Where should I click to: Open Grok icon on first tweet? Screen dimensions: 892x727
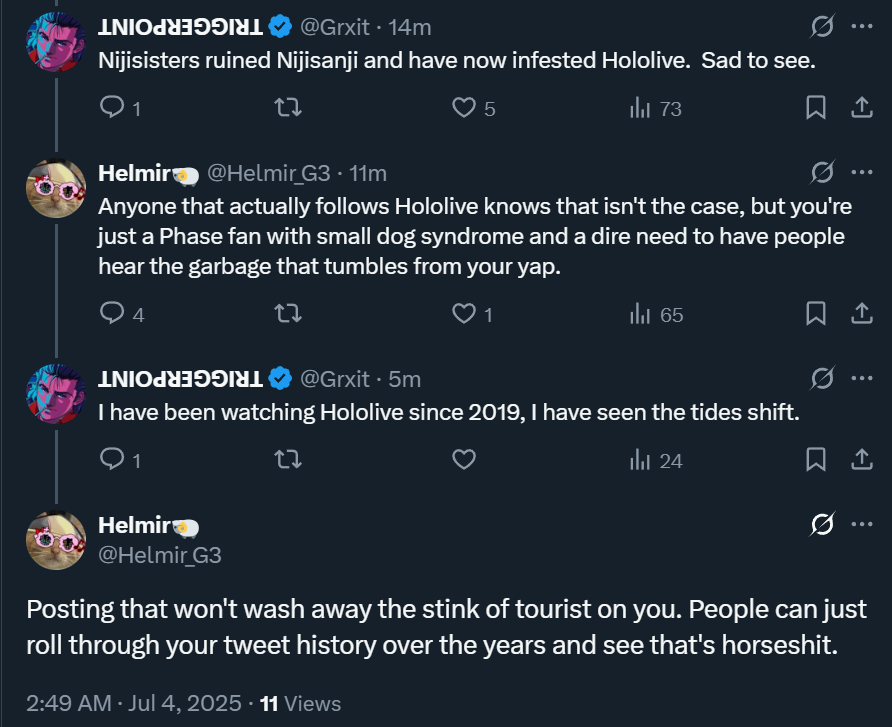click(x=822, y=27)
